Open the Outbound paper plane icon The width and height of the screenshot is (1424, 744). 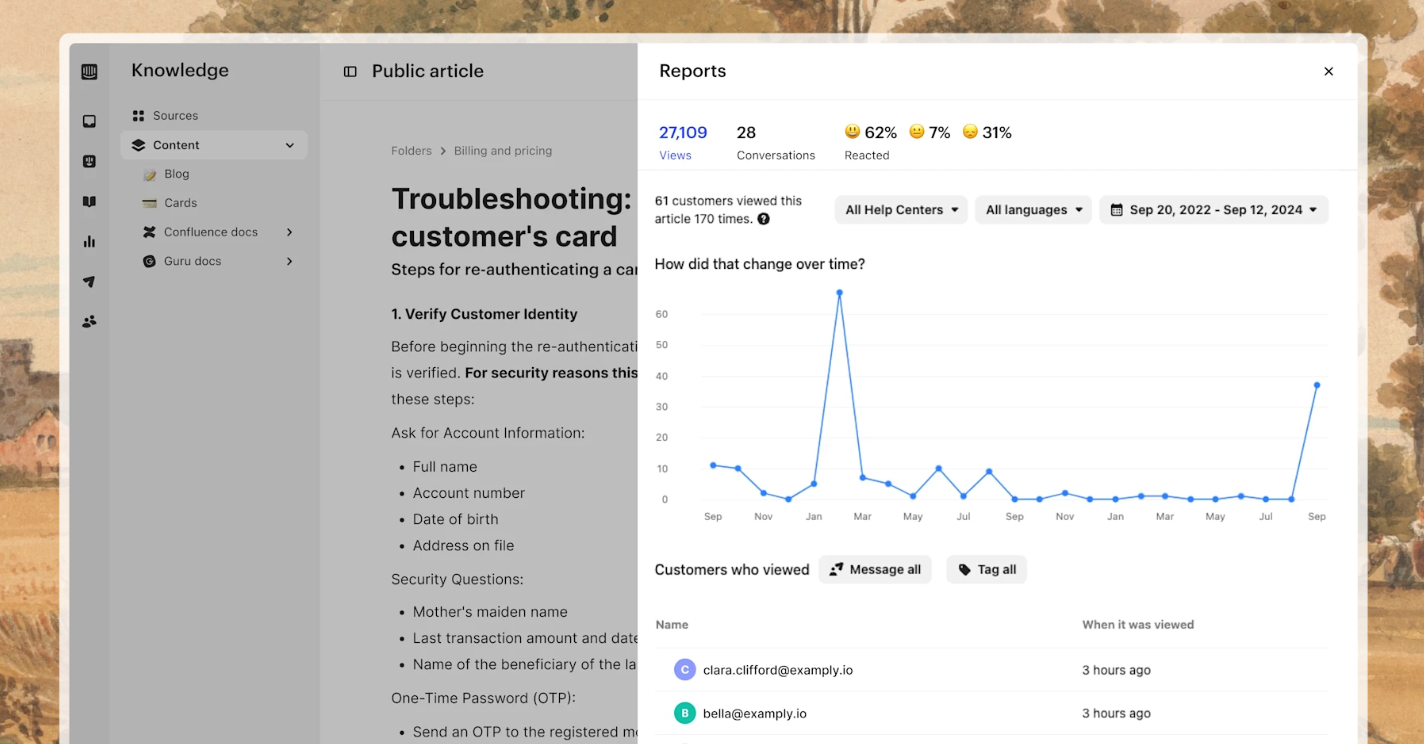(89, 282)
